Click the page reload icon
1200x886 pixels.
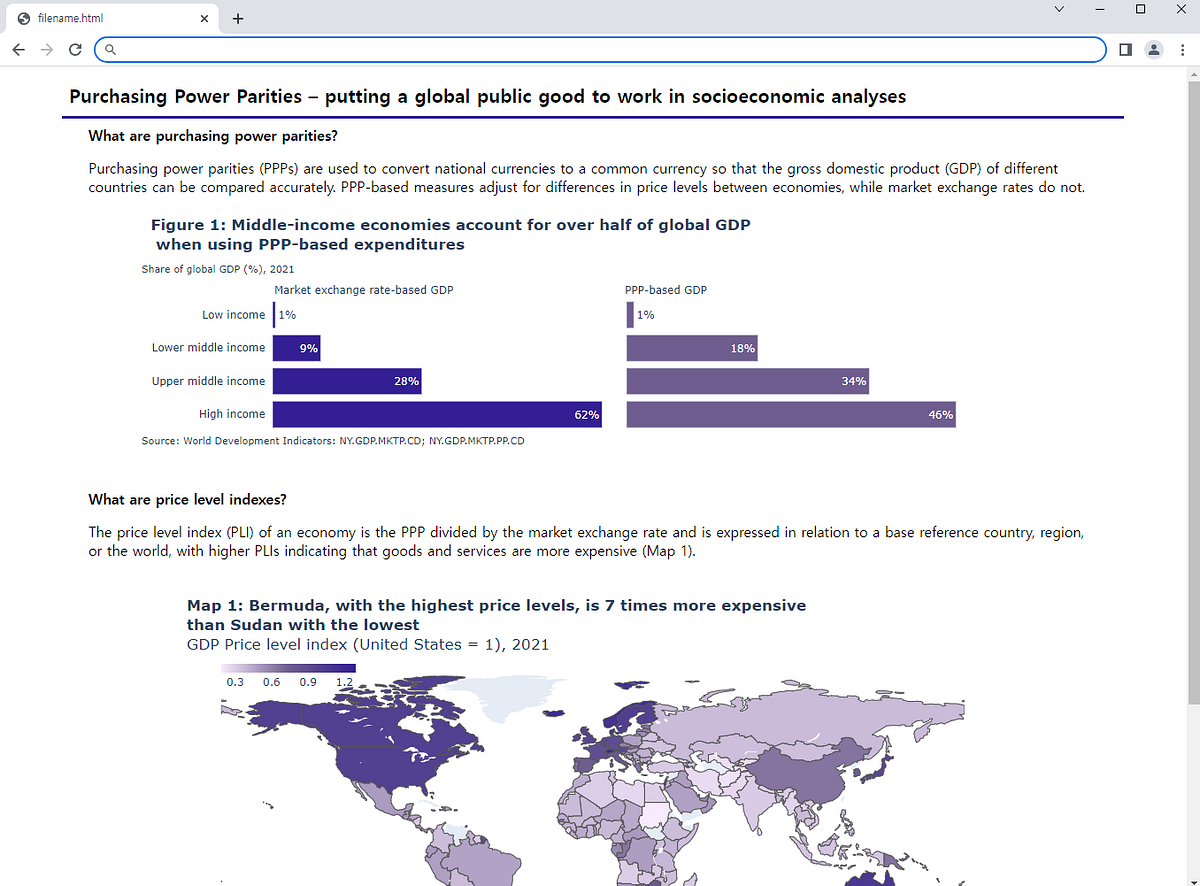point(74,48)
